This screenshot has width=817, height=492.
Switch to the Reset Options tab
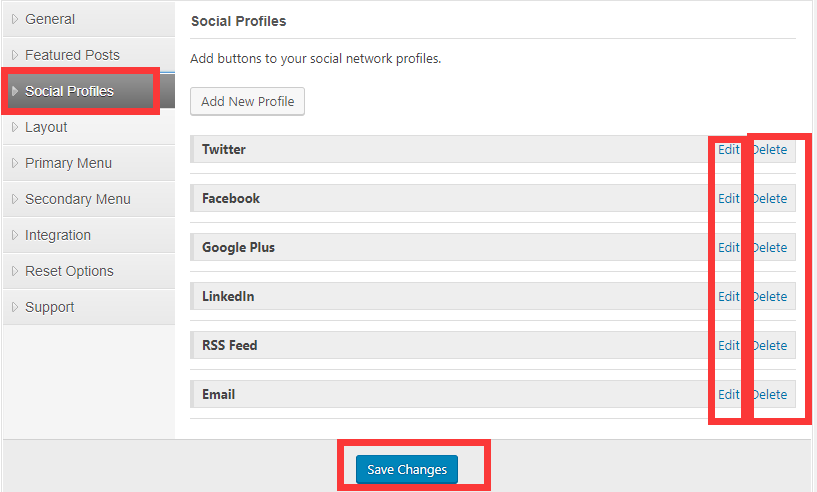pos(89,271)
